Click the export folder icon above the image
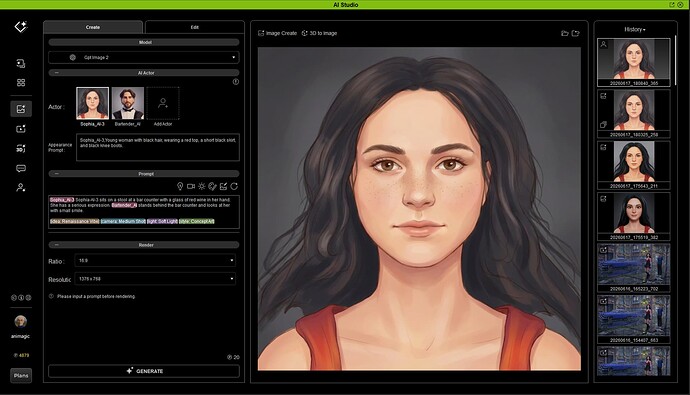The image size is (690, 395). 576,33
